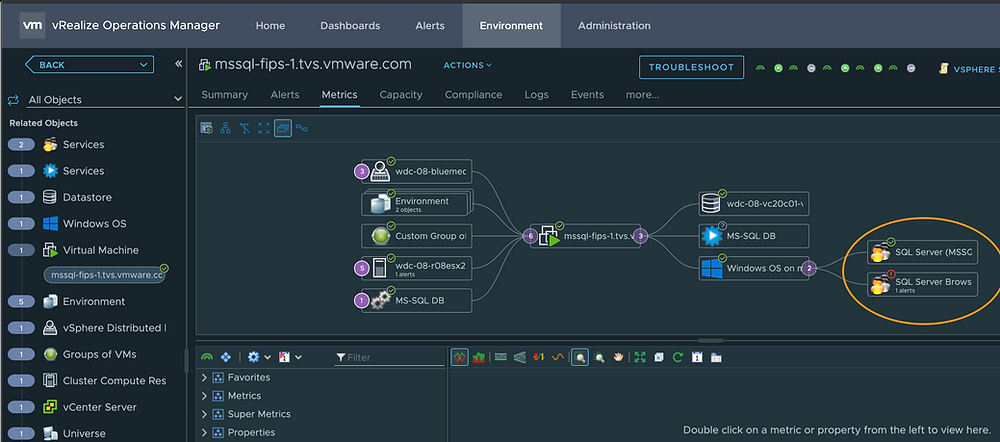This screenshot has height=442, width=1000.
Task: Open the ACTIONS dropdown menu
Action: click(x=468, y=65)
